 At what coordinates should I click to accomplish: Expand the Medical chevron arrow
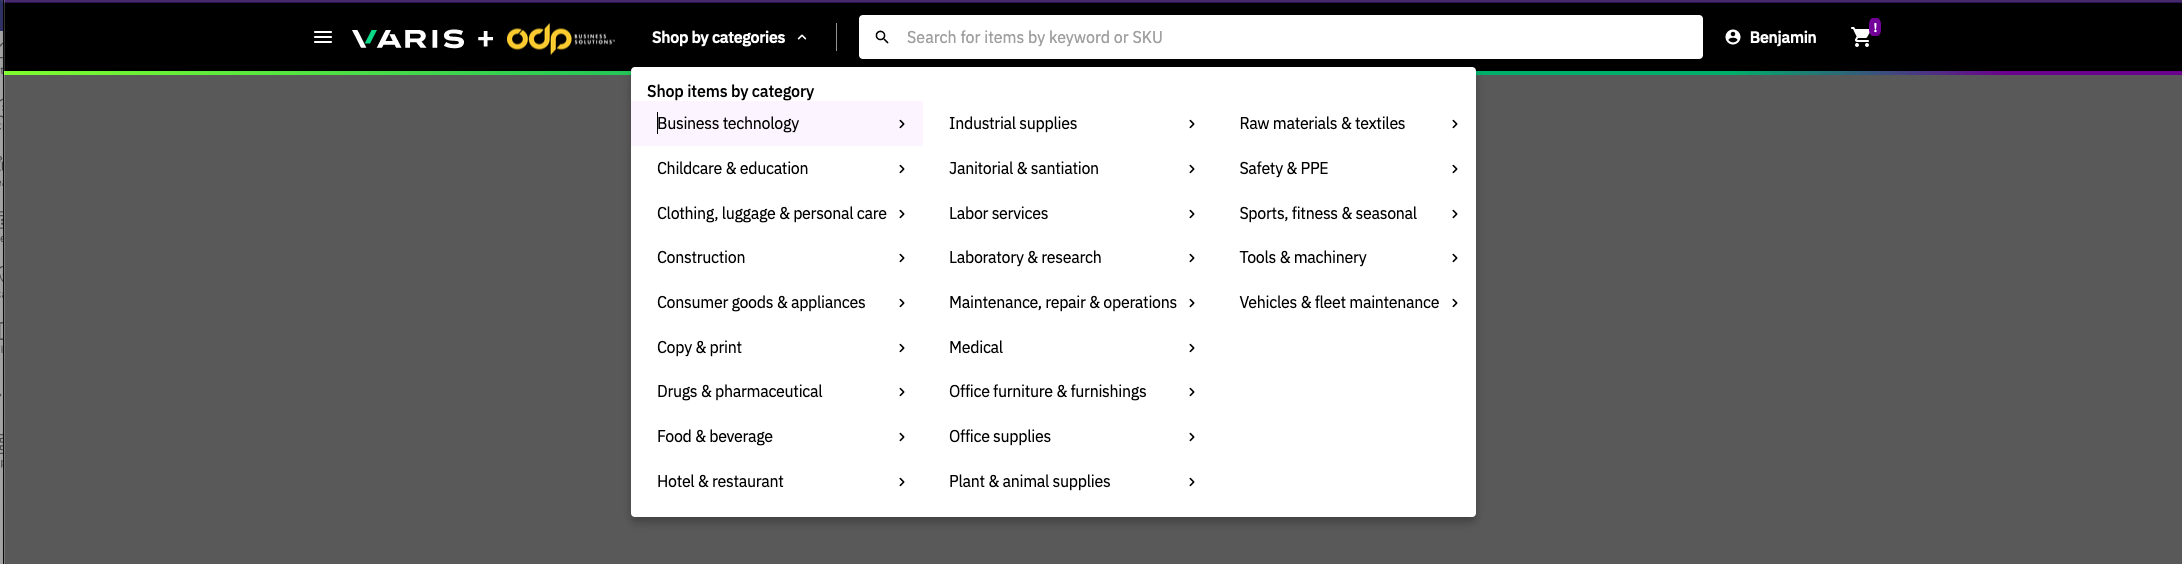pos(1192,347)
